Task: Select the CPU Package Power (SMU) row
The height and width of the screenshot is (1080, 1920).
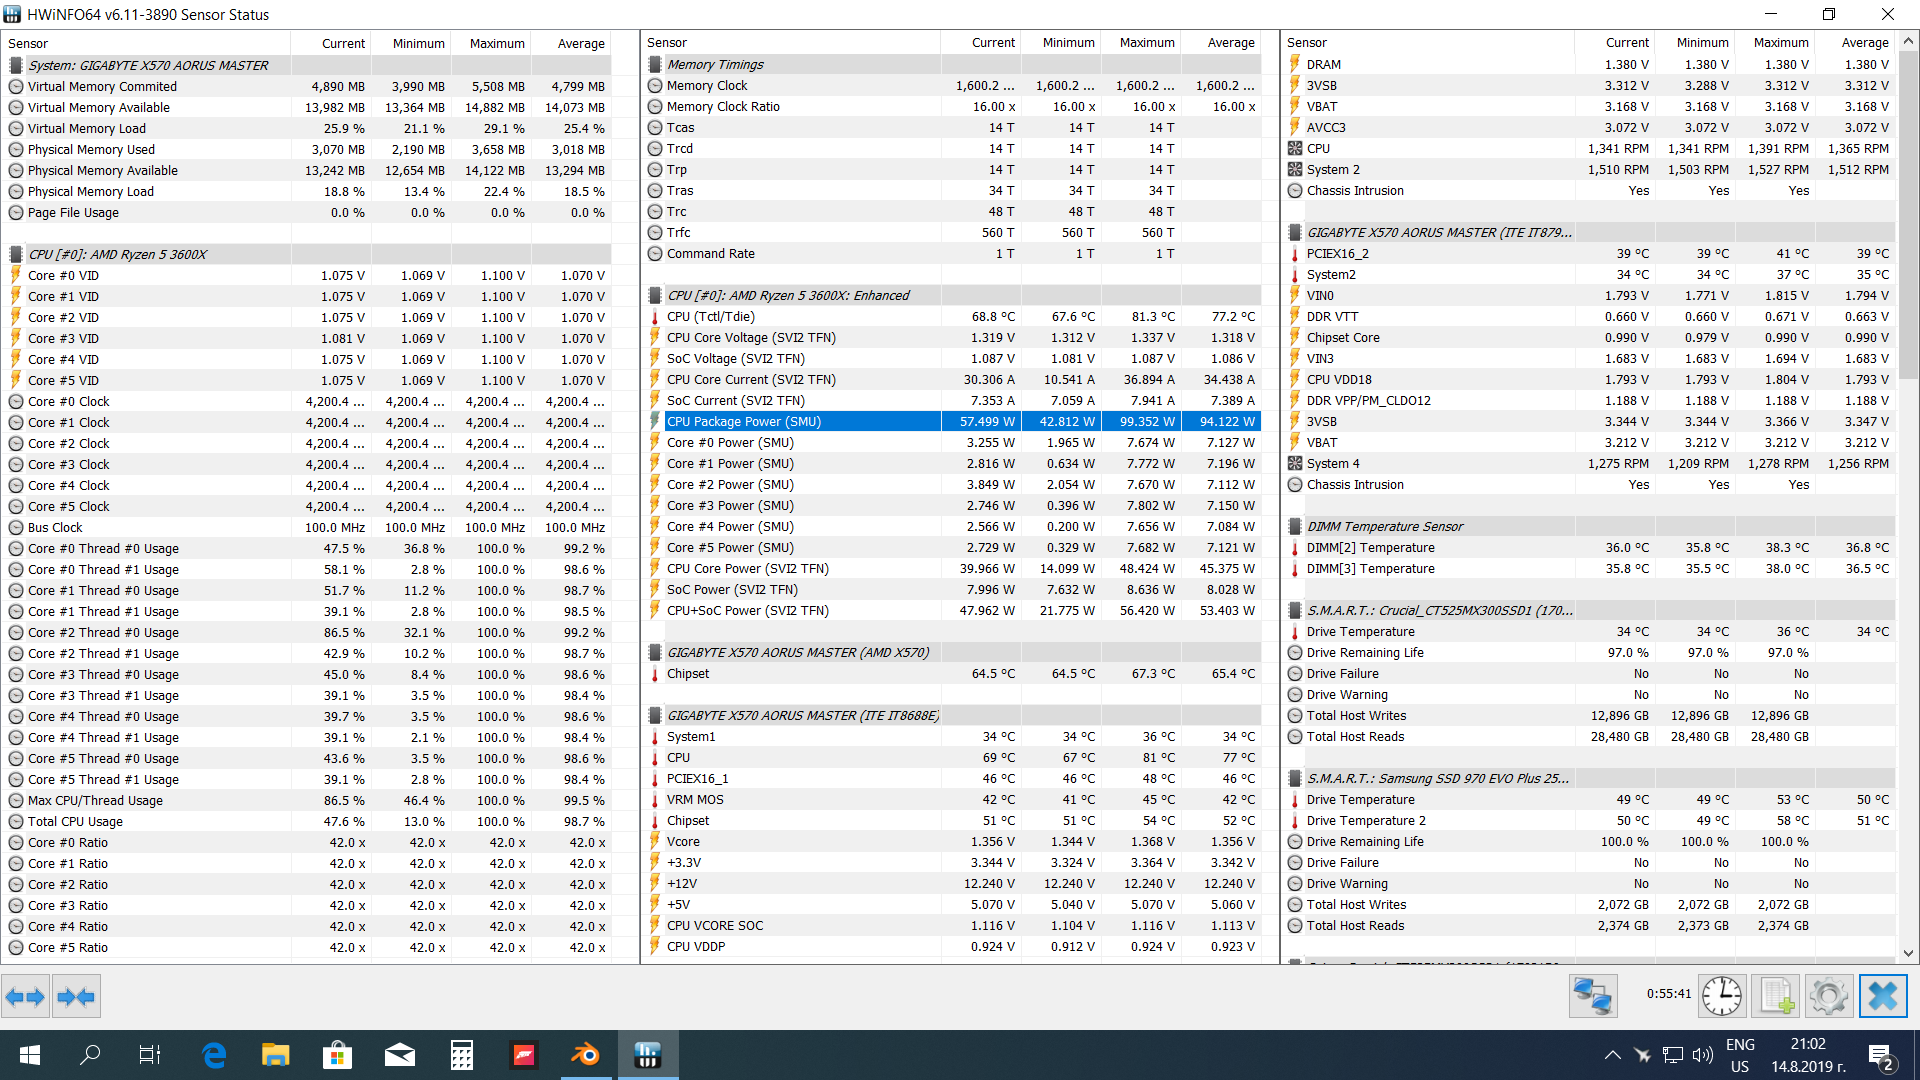Action: tap(951, 422)
